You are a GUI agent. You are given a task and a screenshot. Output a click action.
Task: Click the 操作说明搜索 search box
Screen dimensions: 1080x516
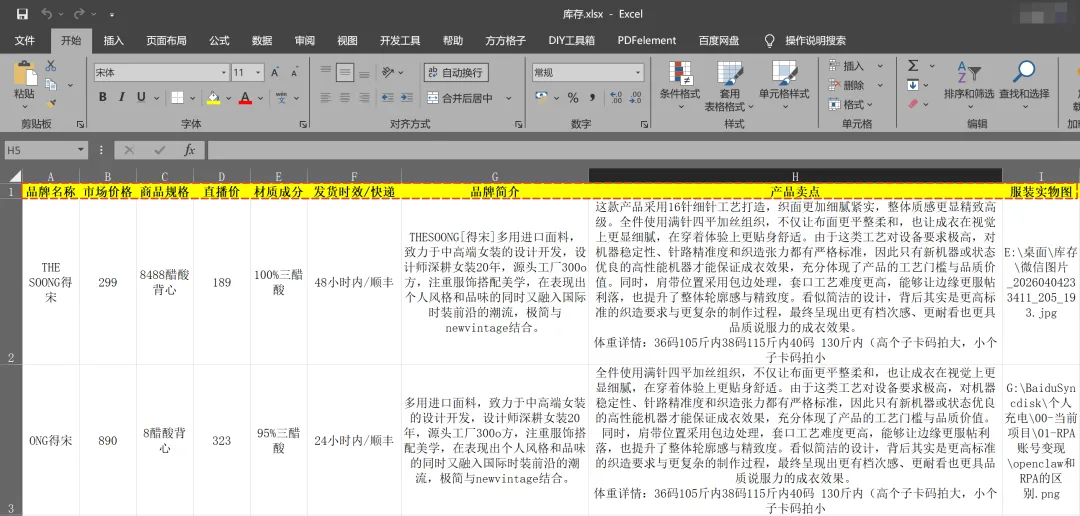coord(816,41)
